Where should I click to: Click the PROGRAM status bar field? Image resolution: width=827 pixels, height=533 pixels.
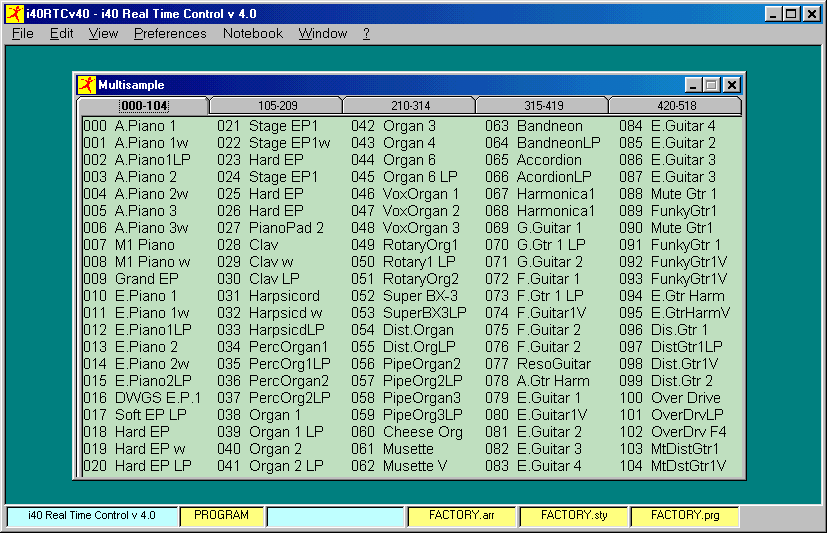coord(222,516)
